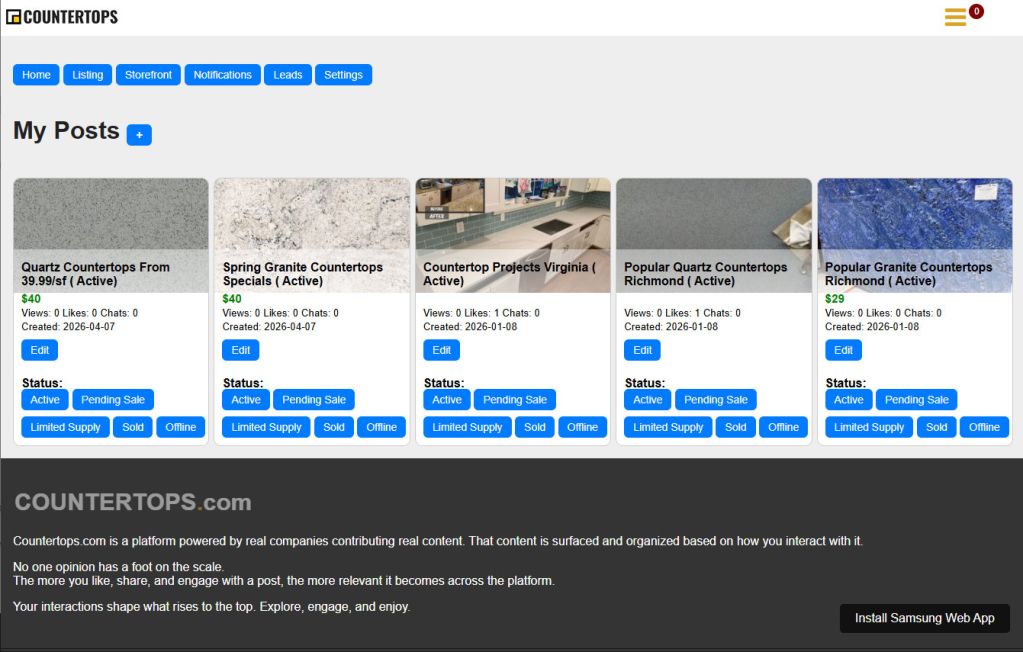Mark the Quartz Countertops post as Active
The image size is (1023, 652).
point(44,399)
